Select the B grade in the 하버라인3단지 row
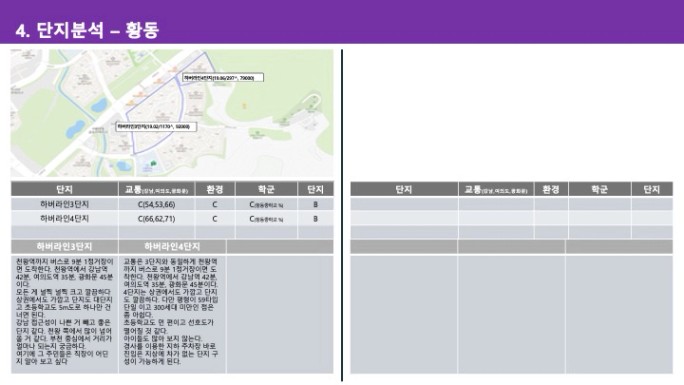 point(315,204)
